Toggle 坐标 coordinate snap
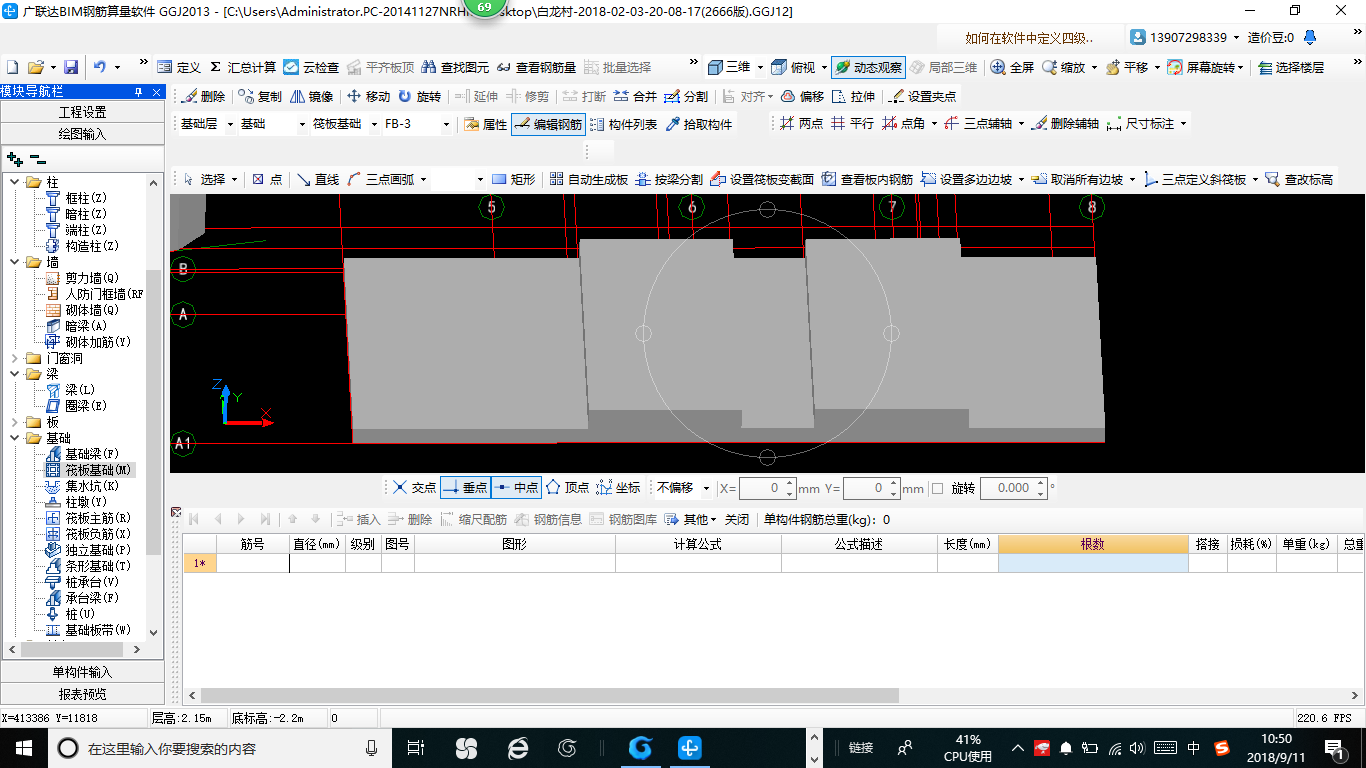The height and width of the screenshot is (768, 1366). click(618, 488)
